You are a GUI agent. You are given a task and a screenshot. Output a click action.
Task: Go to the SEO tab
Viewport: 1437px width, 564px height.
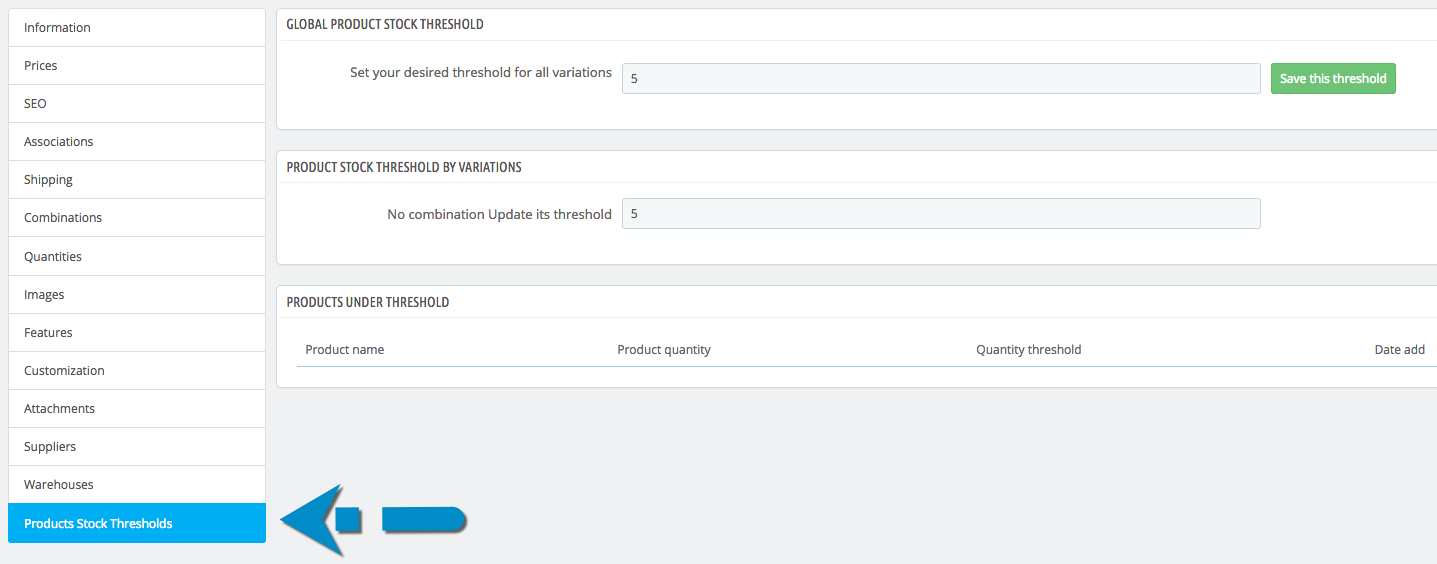(x=35, y=103)
